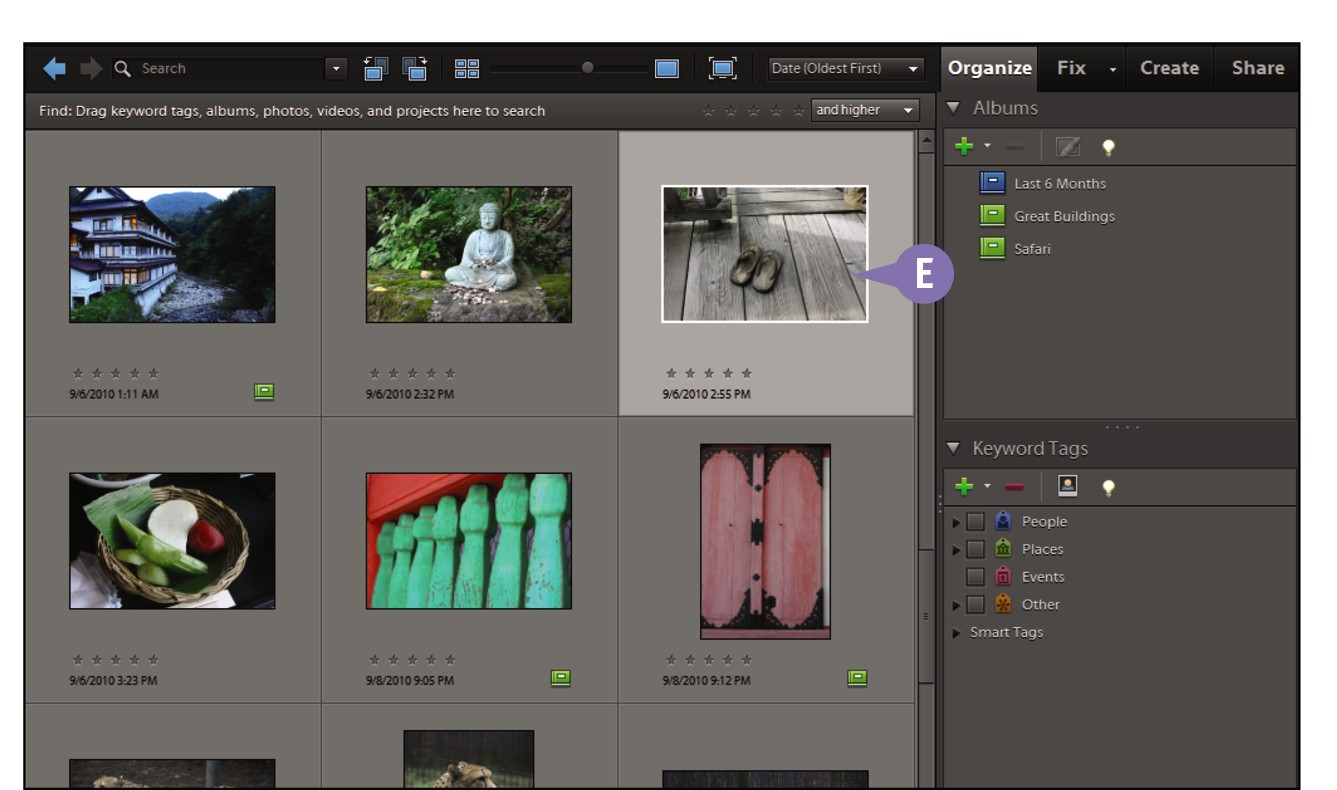
Task: Open the new keyword tag options arrow
Action: tap(987, 485)
